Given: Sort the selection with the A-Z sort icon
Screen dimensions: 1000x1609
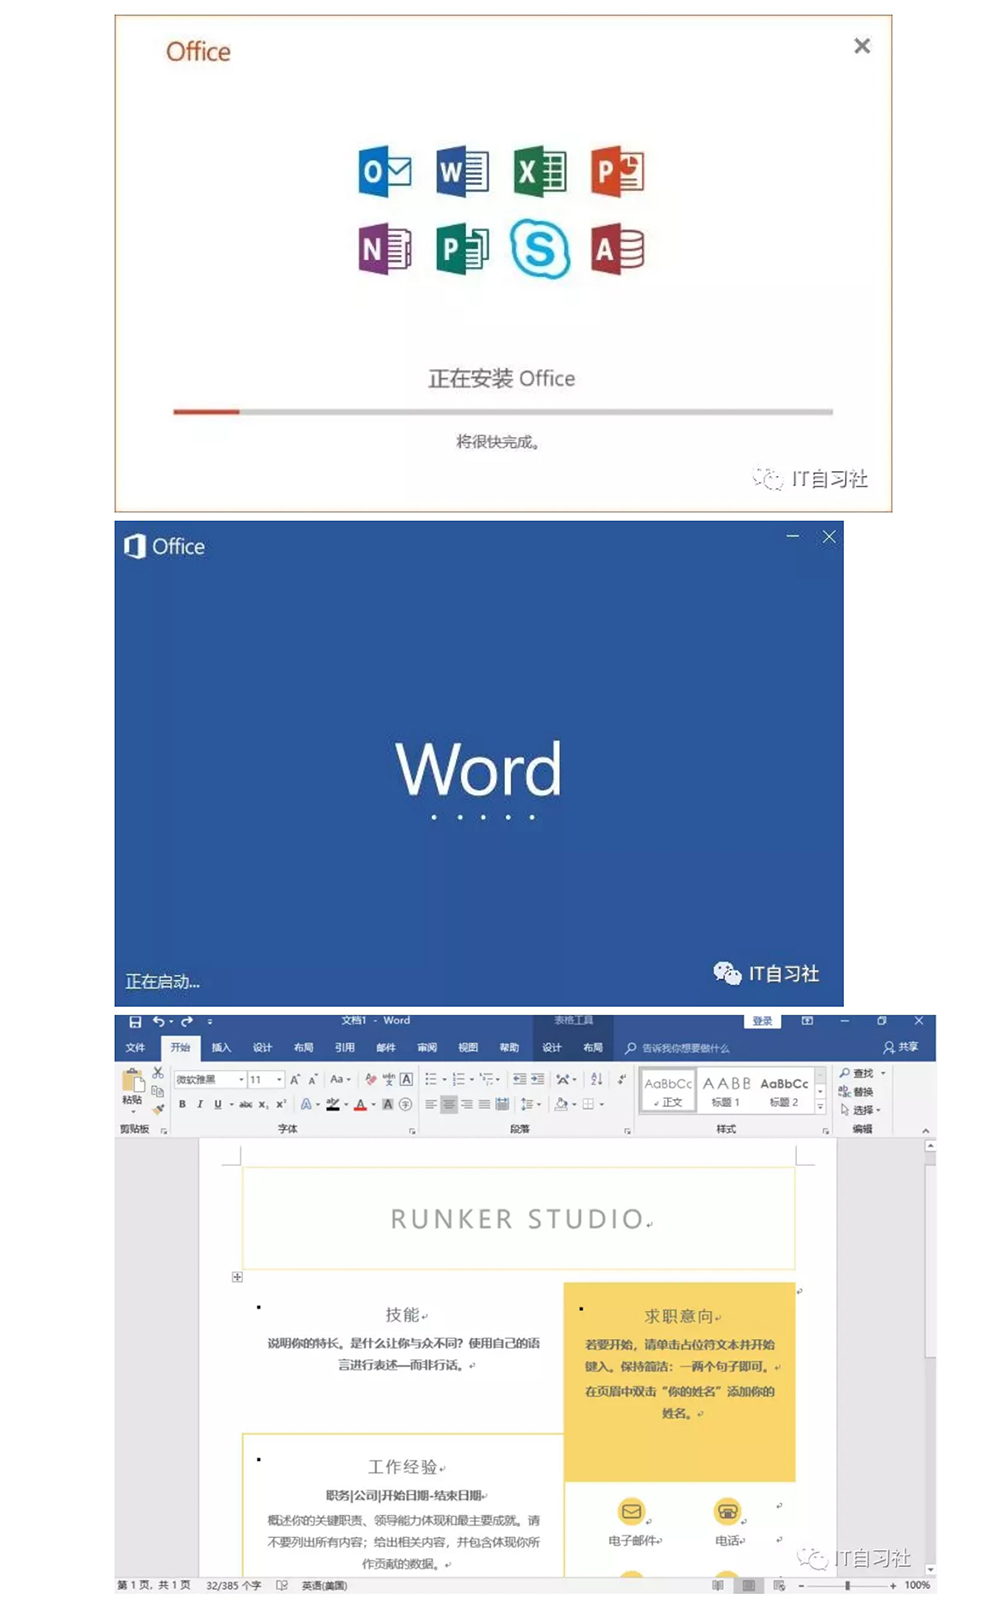Looking at the screenshot, I should (597, 1080).
